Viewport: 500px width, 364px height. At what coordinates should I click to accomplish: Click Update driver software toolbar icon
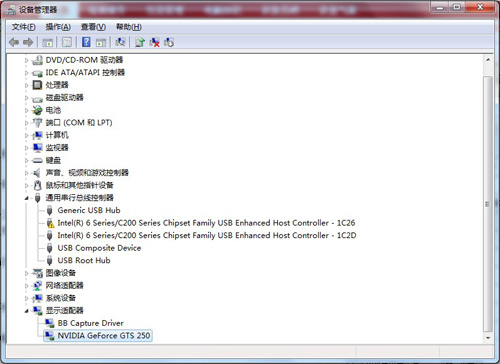tap(140, 42)
